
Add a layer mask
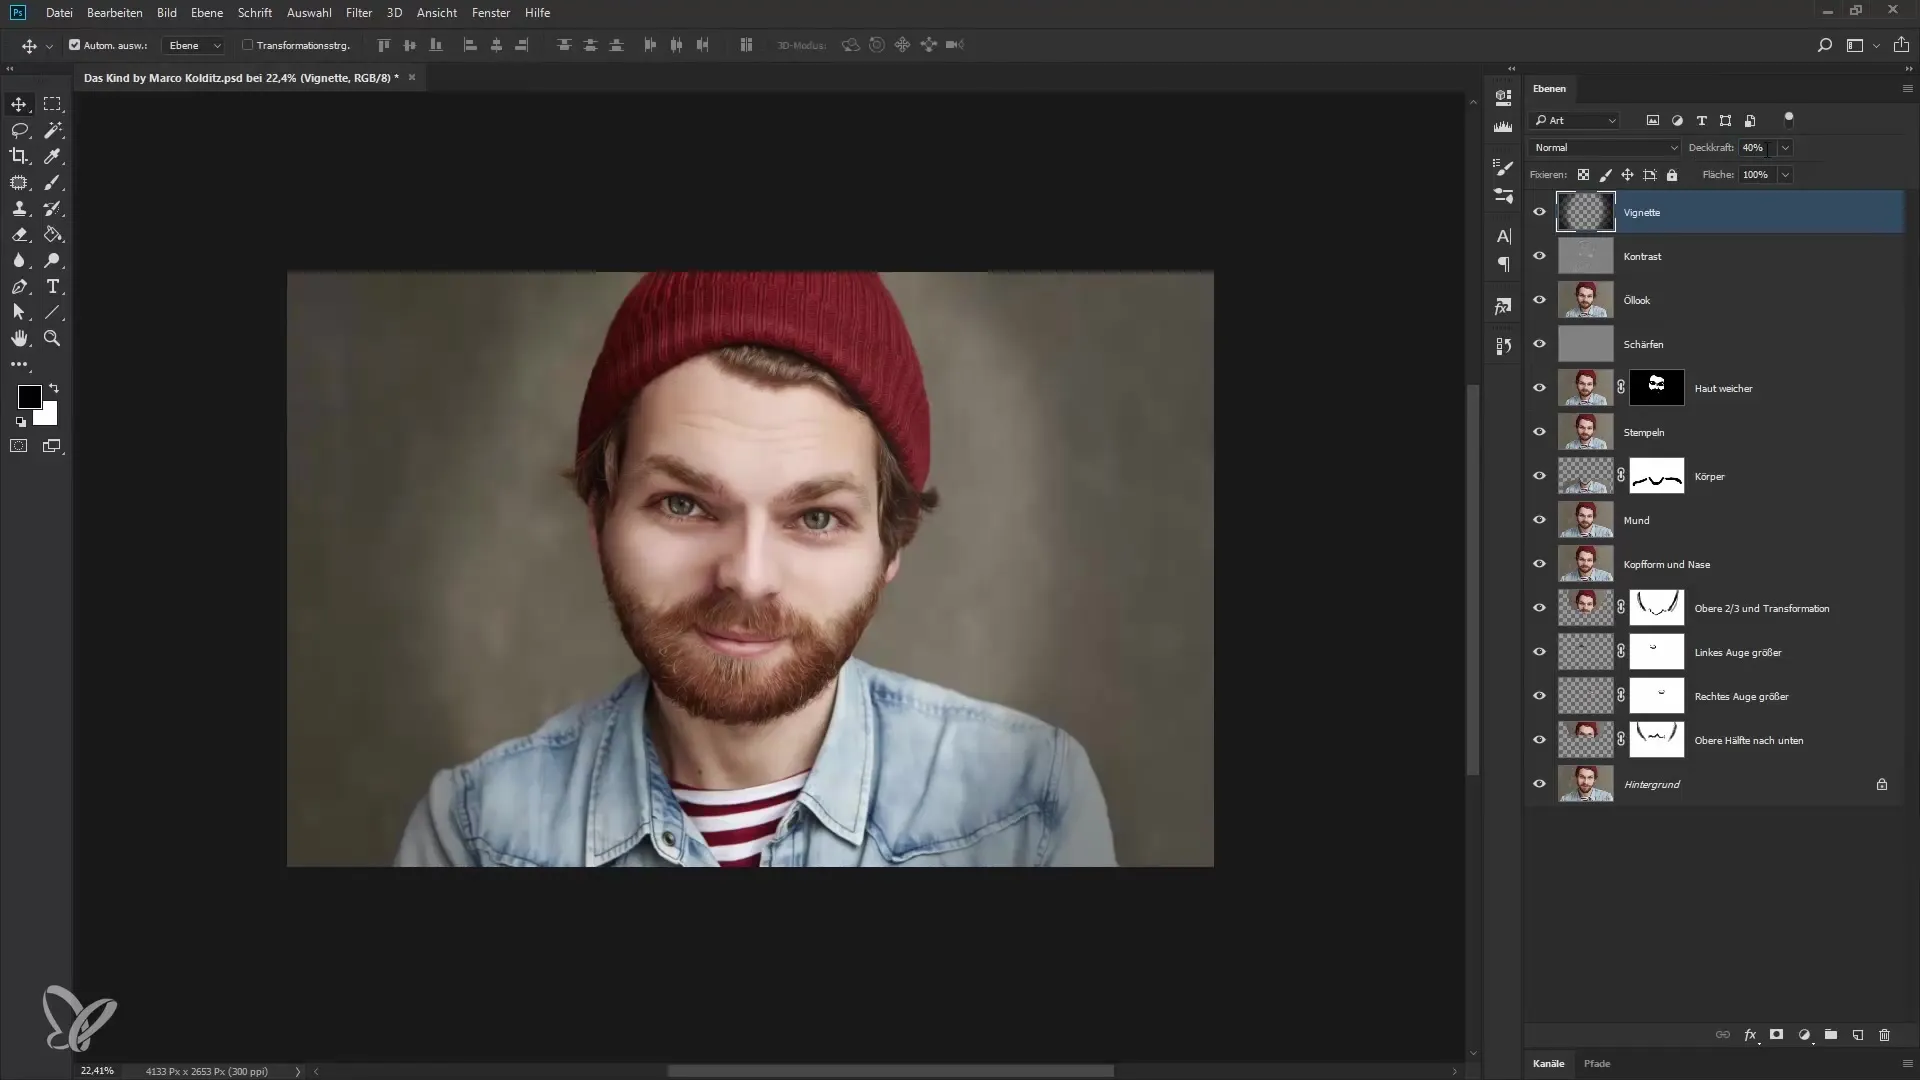point(1777,1035)
